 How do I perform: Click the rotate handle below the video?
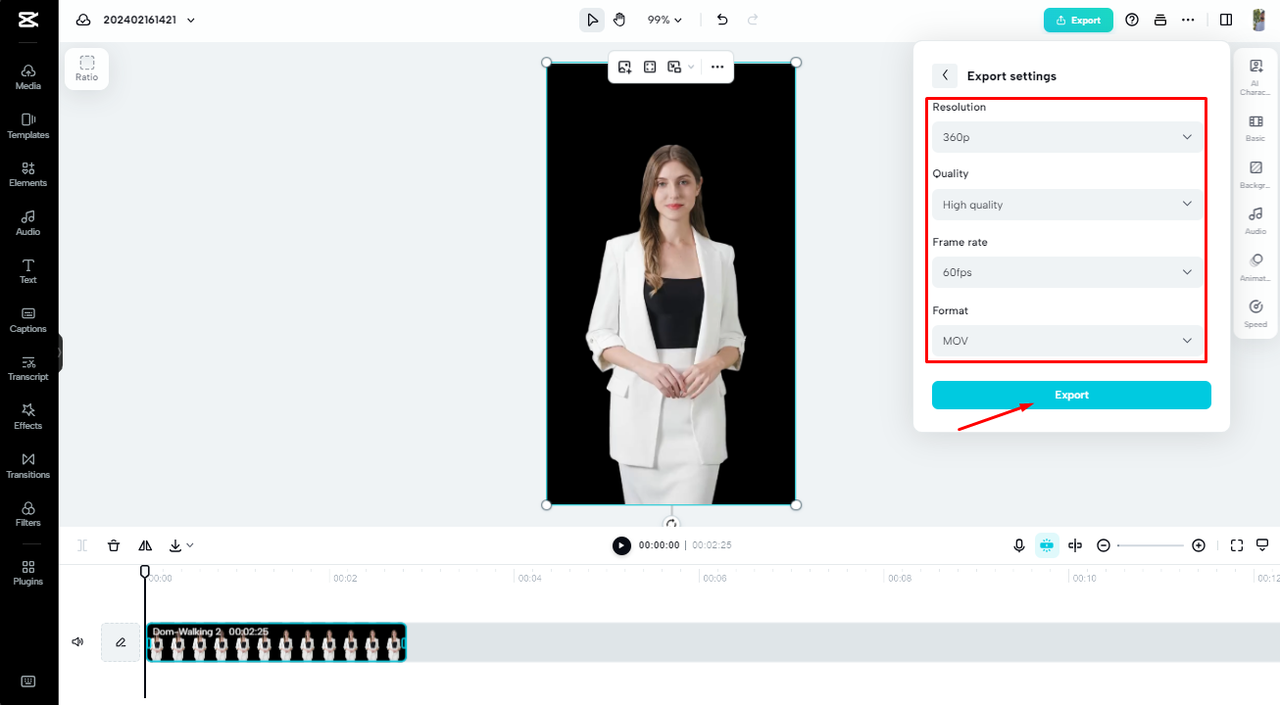671,523
